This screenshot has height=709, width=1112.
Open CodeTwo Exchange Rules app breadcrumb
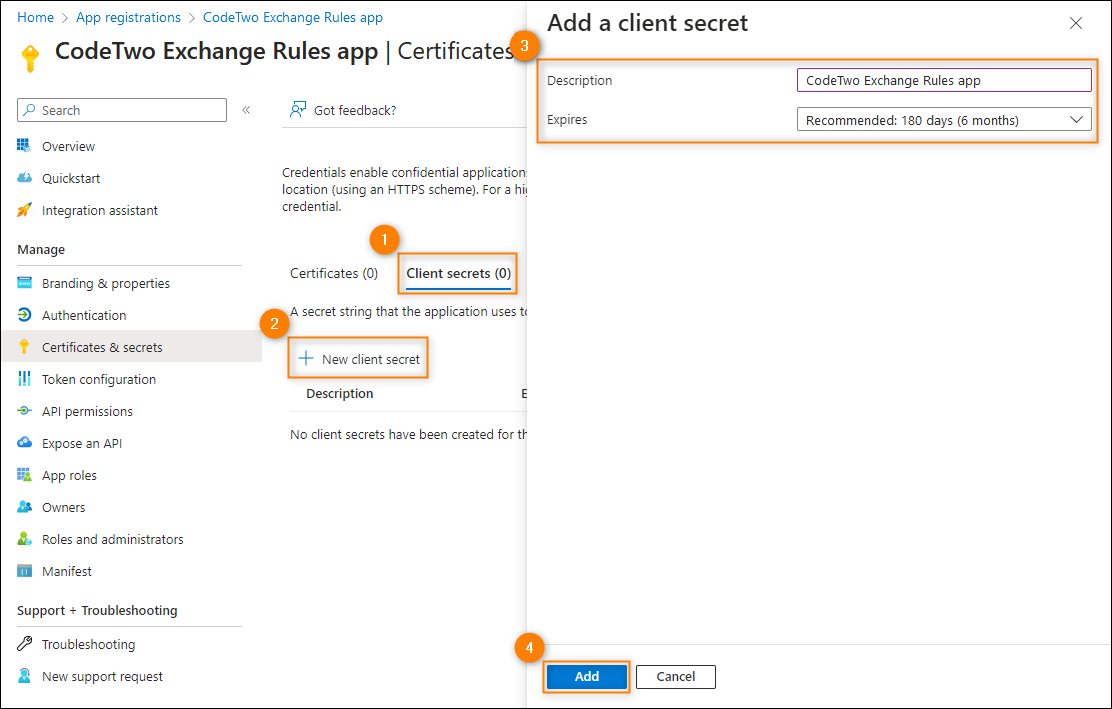(x=293, y=17)
